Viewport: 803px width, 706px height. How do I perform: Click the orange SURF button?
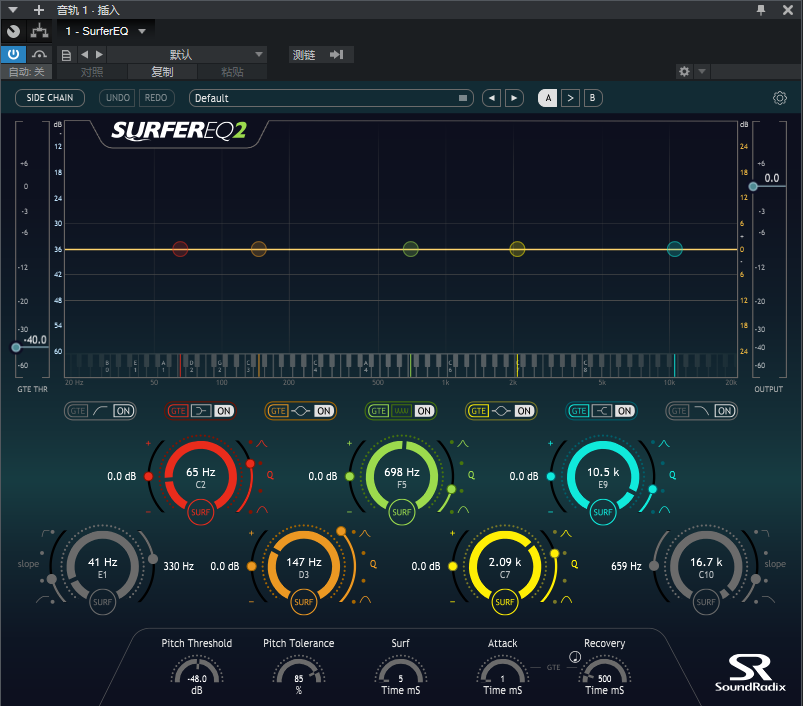[304, 602]
